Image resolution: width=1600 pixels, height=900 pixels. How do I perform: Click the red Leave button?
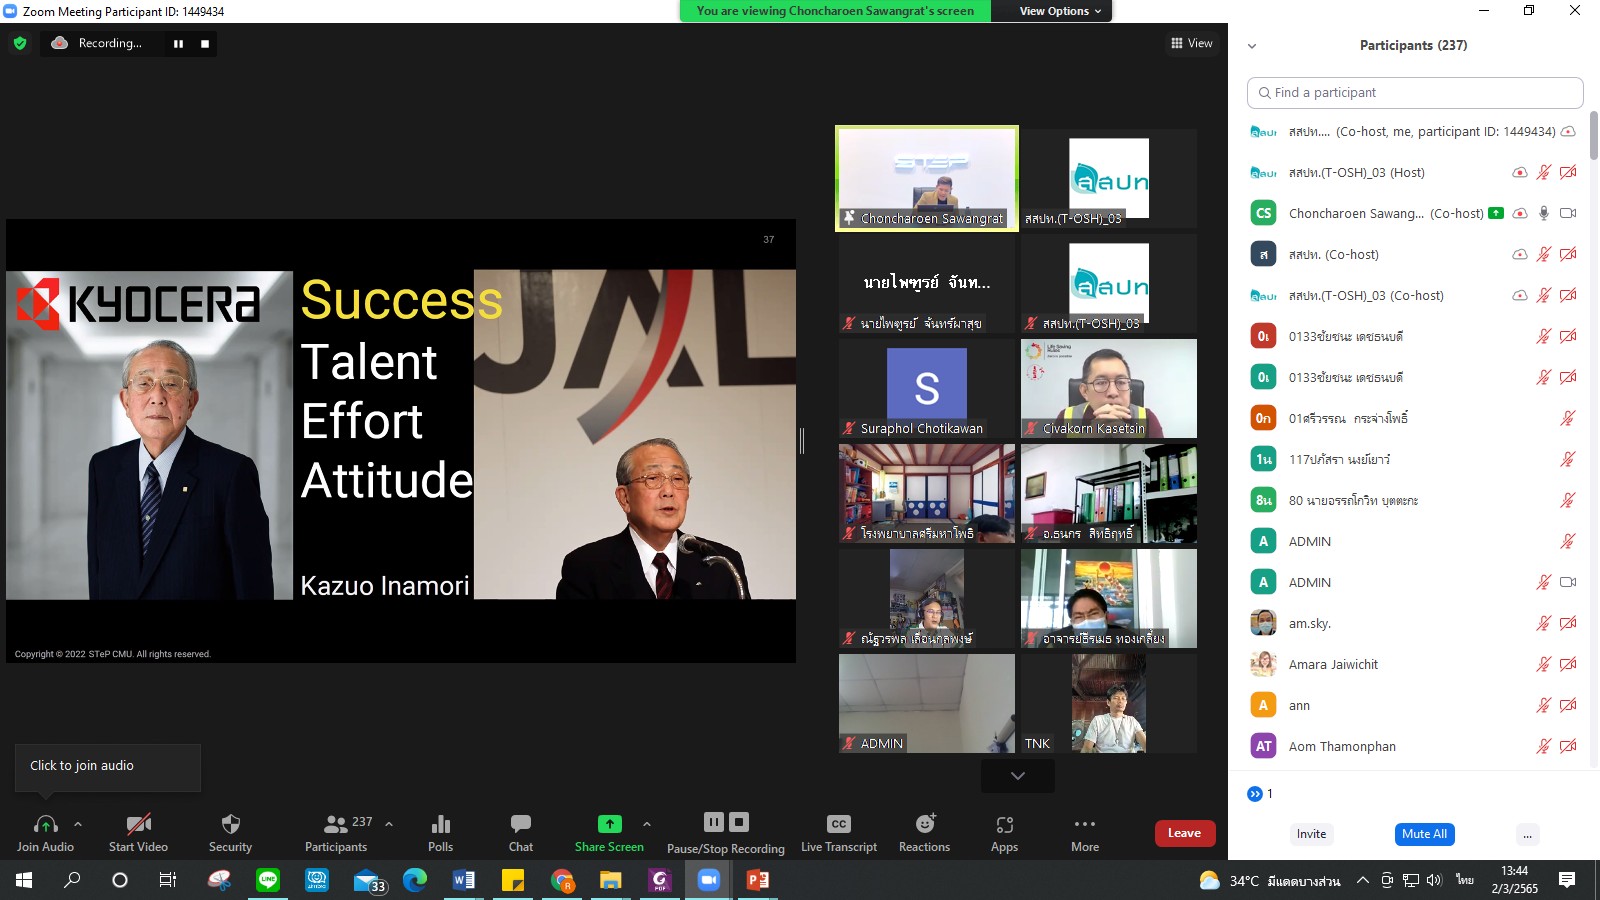tap(1185, 833)
